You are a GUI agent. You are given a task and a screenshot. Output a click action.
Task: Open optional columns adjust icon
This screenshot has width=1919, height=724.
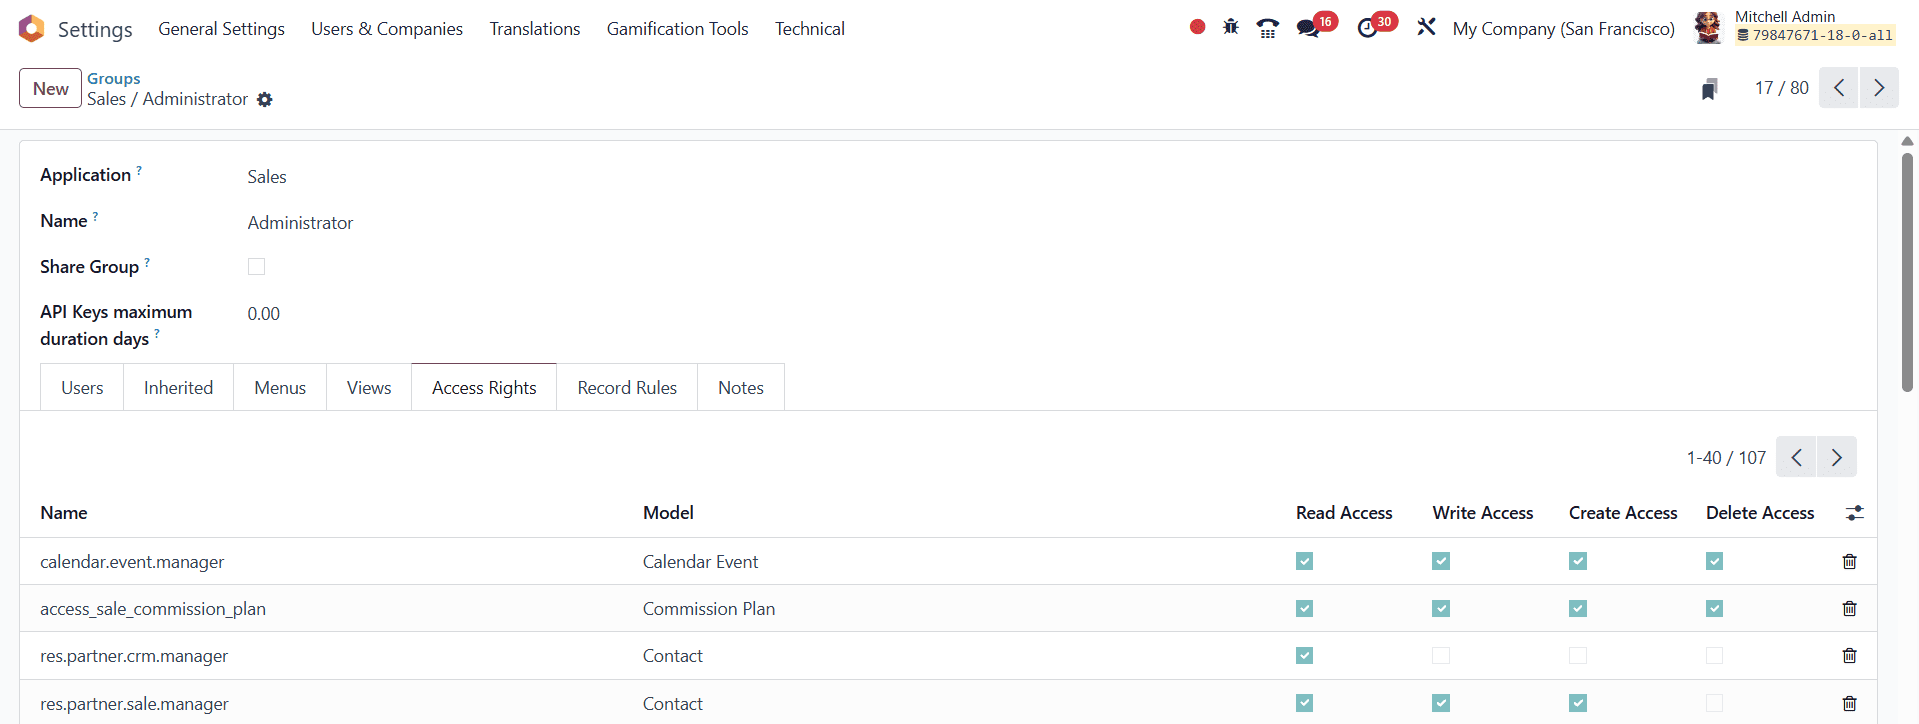tap(1854, 513)
